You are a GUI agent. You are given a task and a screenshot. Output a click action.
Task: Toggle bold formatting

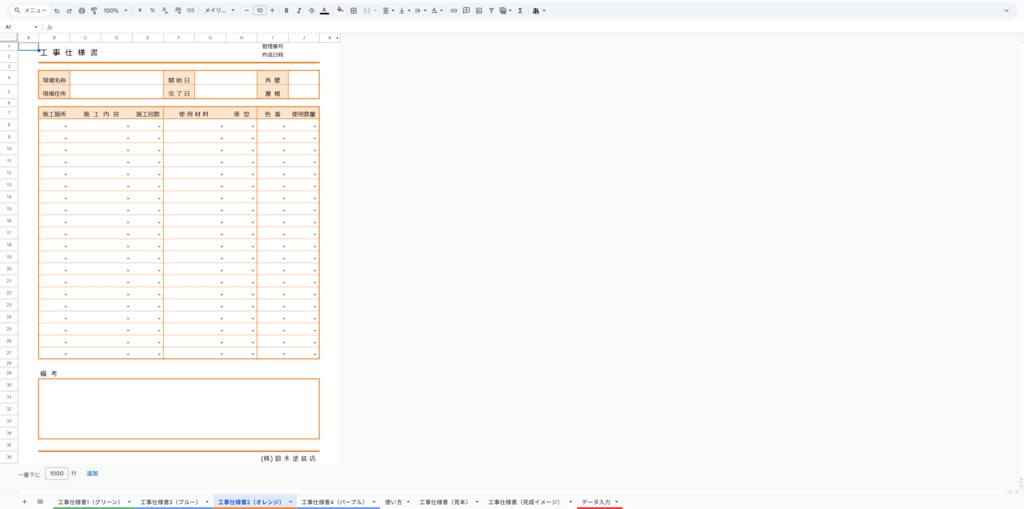286,10
